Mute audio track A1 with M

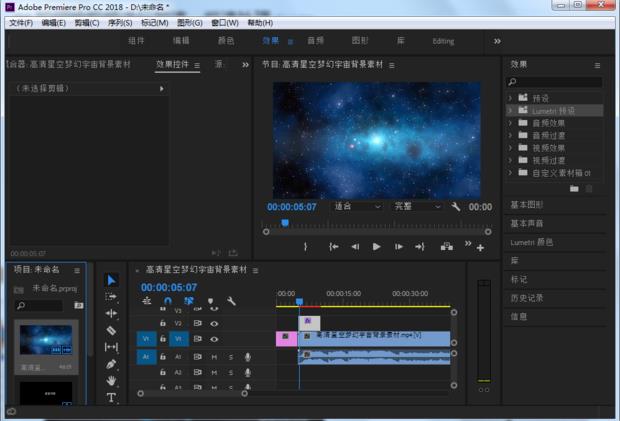(214, 356)
